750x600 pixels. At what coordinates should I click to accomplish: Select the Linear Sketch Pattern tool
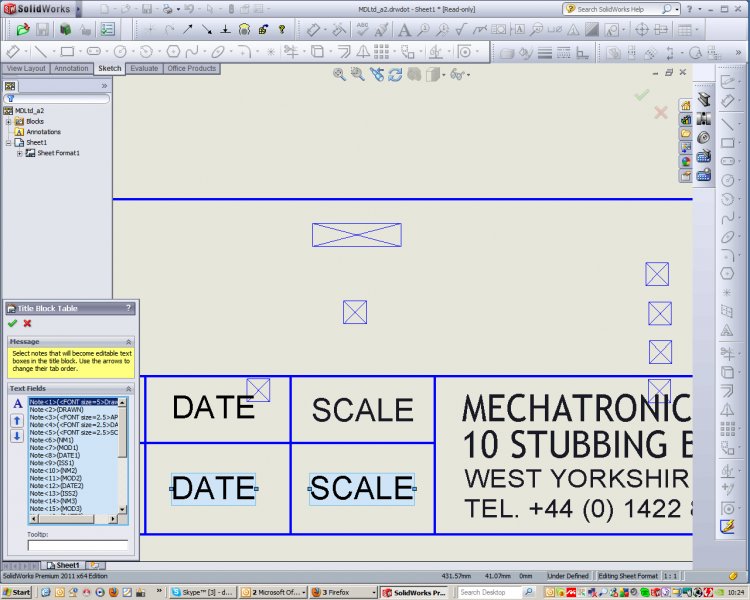(381, 51)
